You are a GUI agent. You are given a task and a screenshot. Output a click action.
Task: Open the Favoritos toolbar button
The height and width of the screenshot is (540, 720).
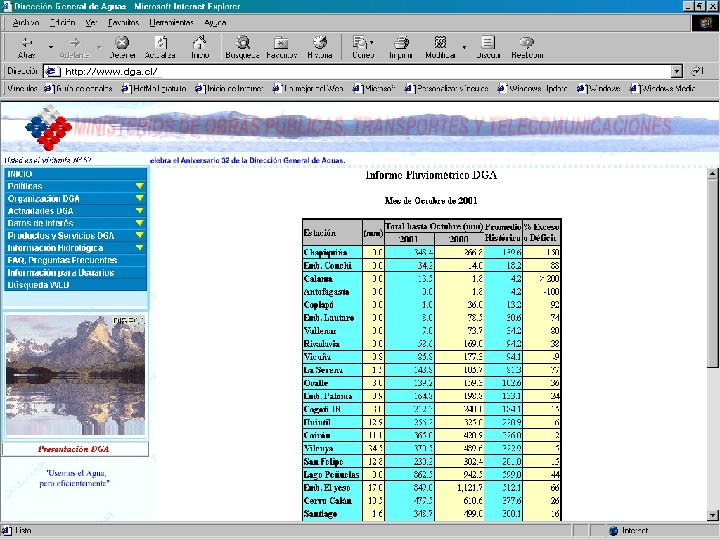coord(281,47)
